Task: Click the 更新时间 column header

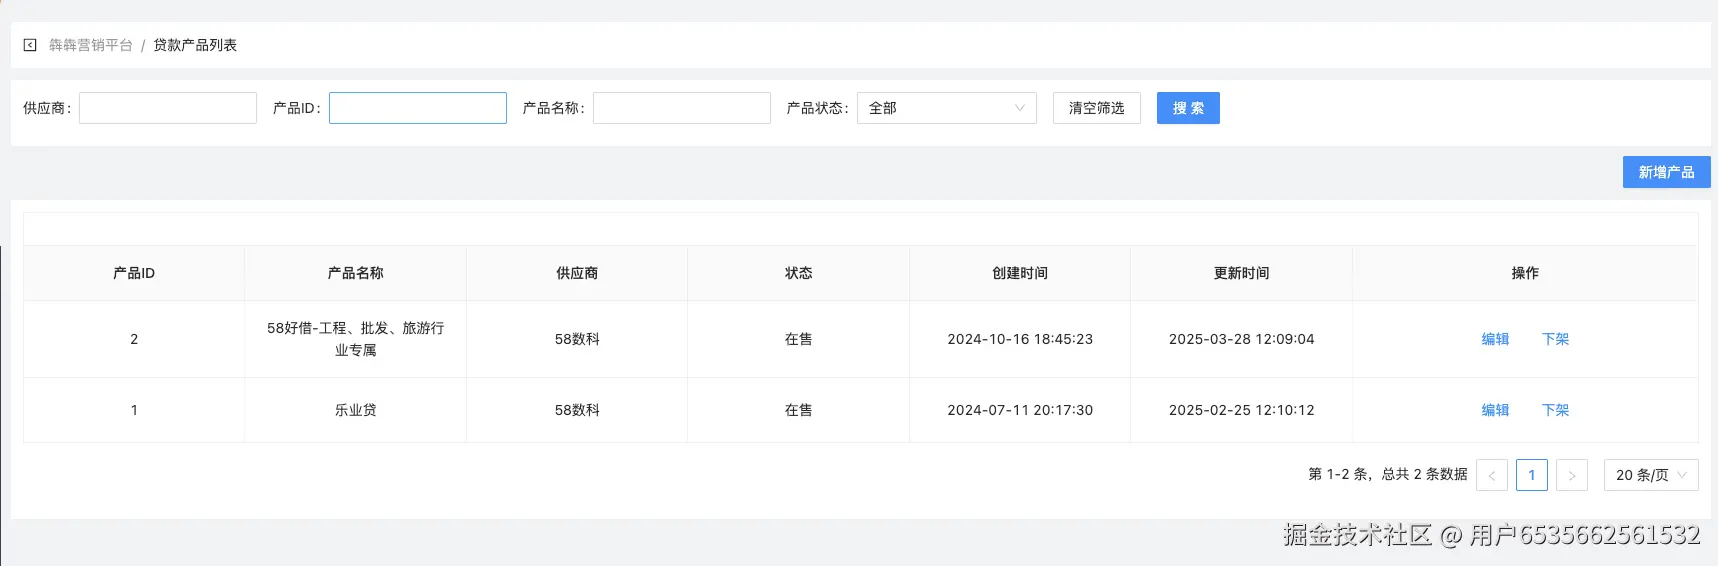Action: (x=1241, y=273)
